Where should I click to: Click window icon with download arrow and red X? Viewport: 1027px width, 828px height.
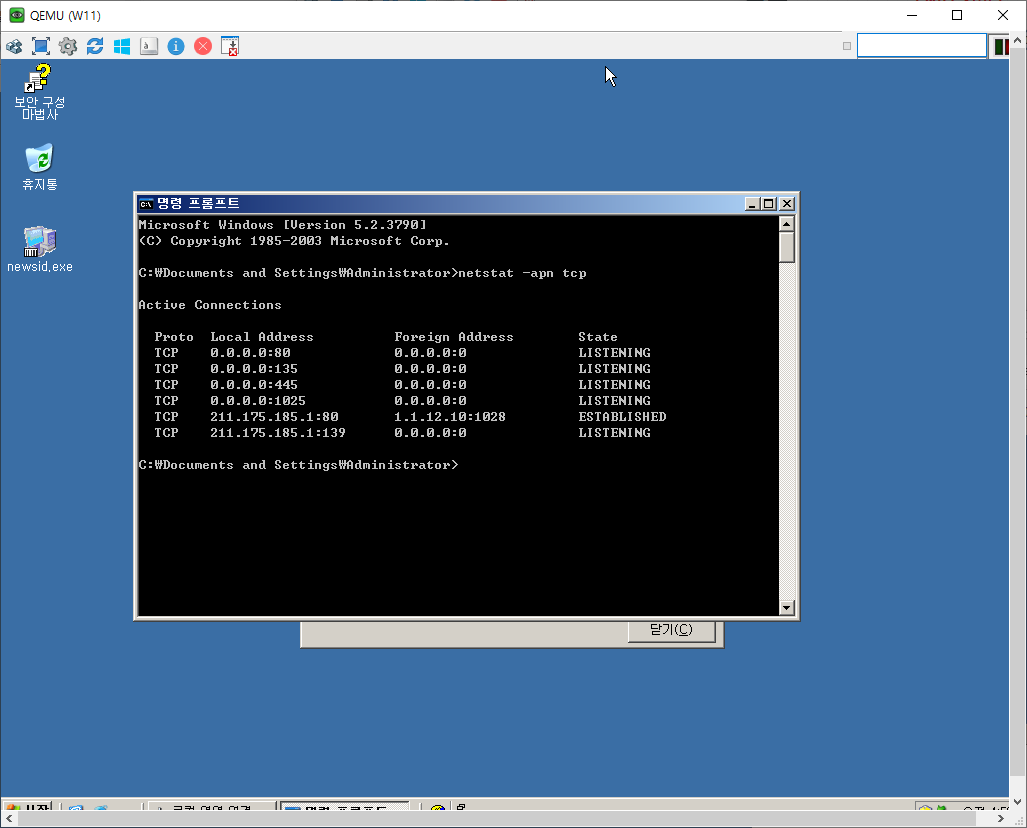click(x=230, y=47)
